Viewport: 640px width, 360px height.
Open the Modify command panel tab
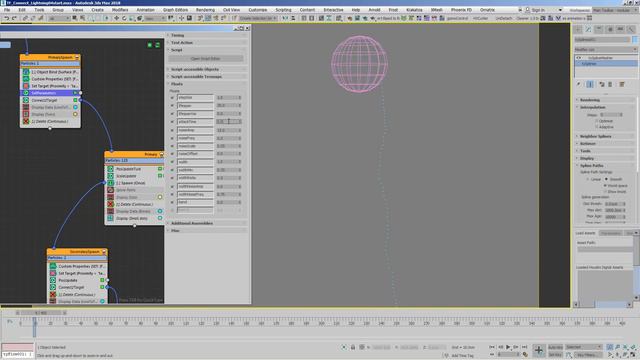[x=588, y=29]
